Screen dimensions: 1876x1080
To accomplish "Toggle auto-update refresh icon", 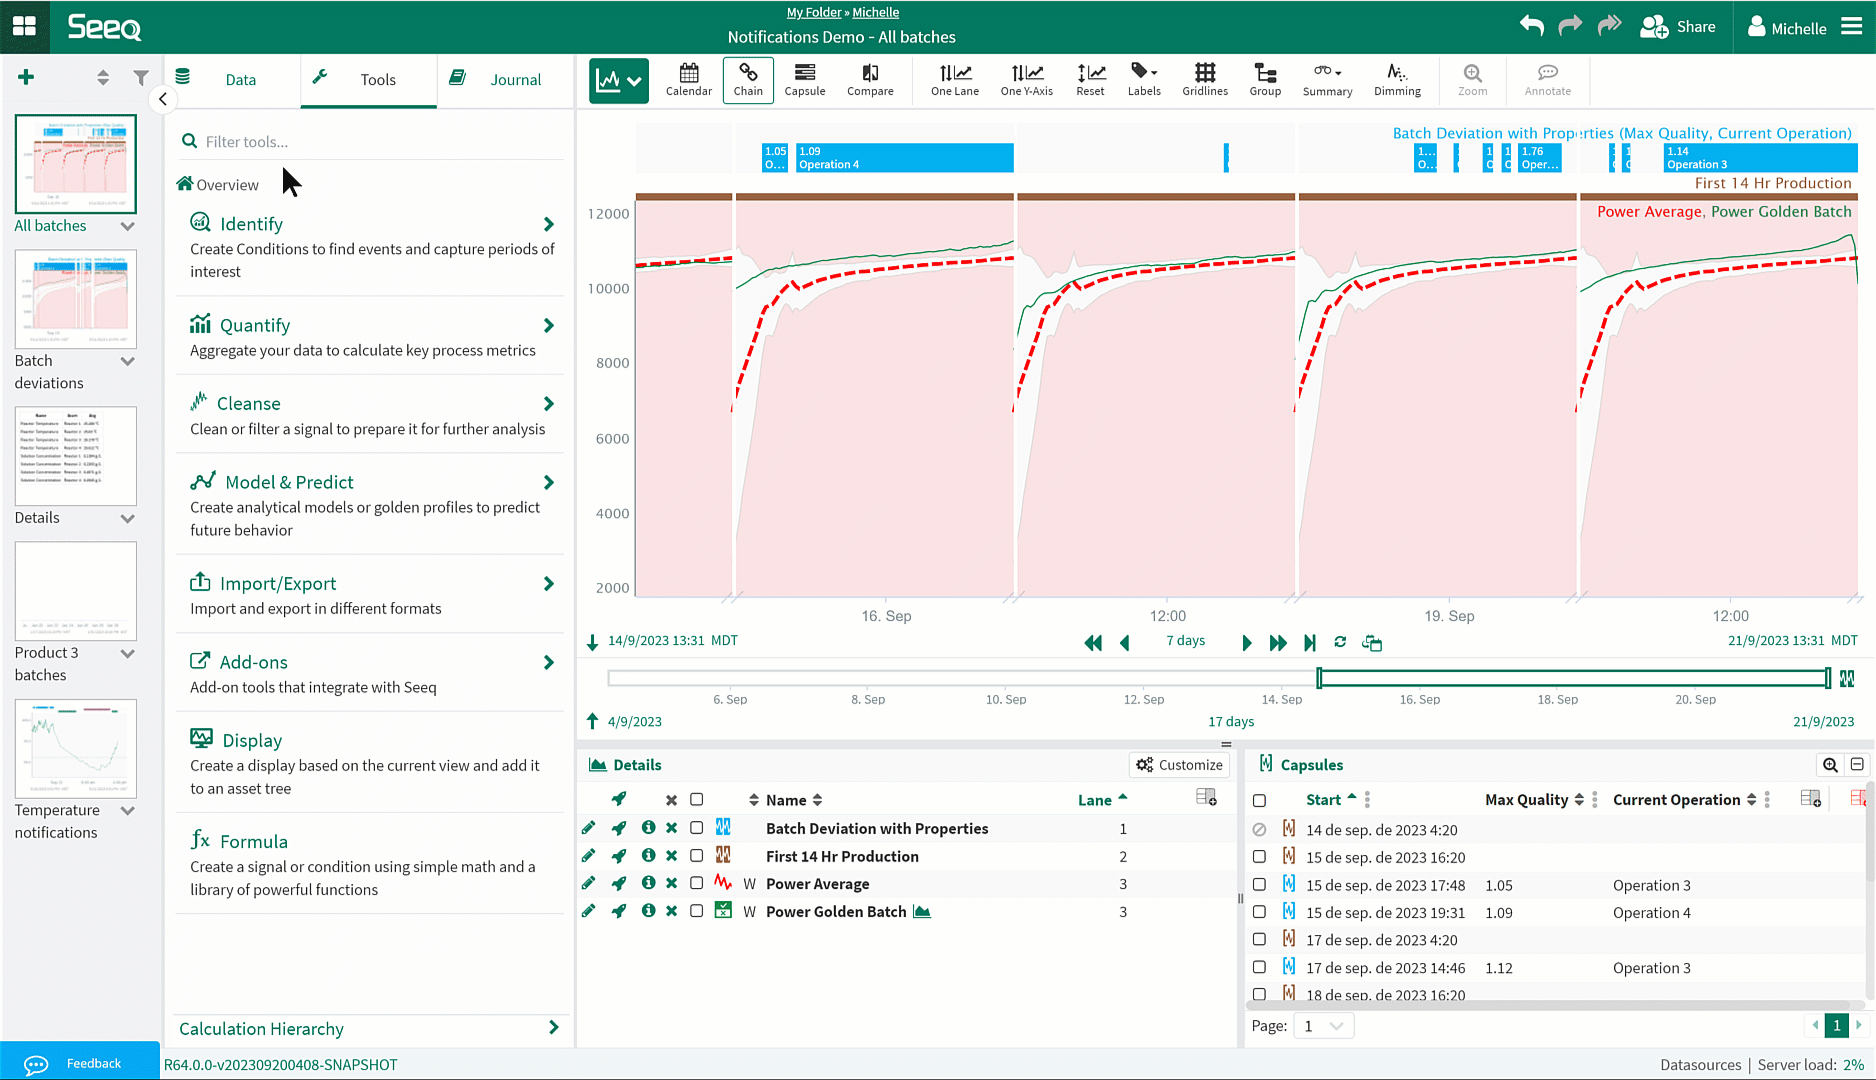I will click(x=1340, y=642).
